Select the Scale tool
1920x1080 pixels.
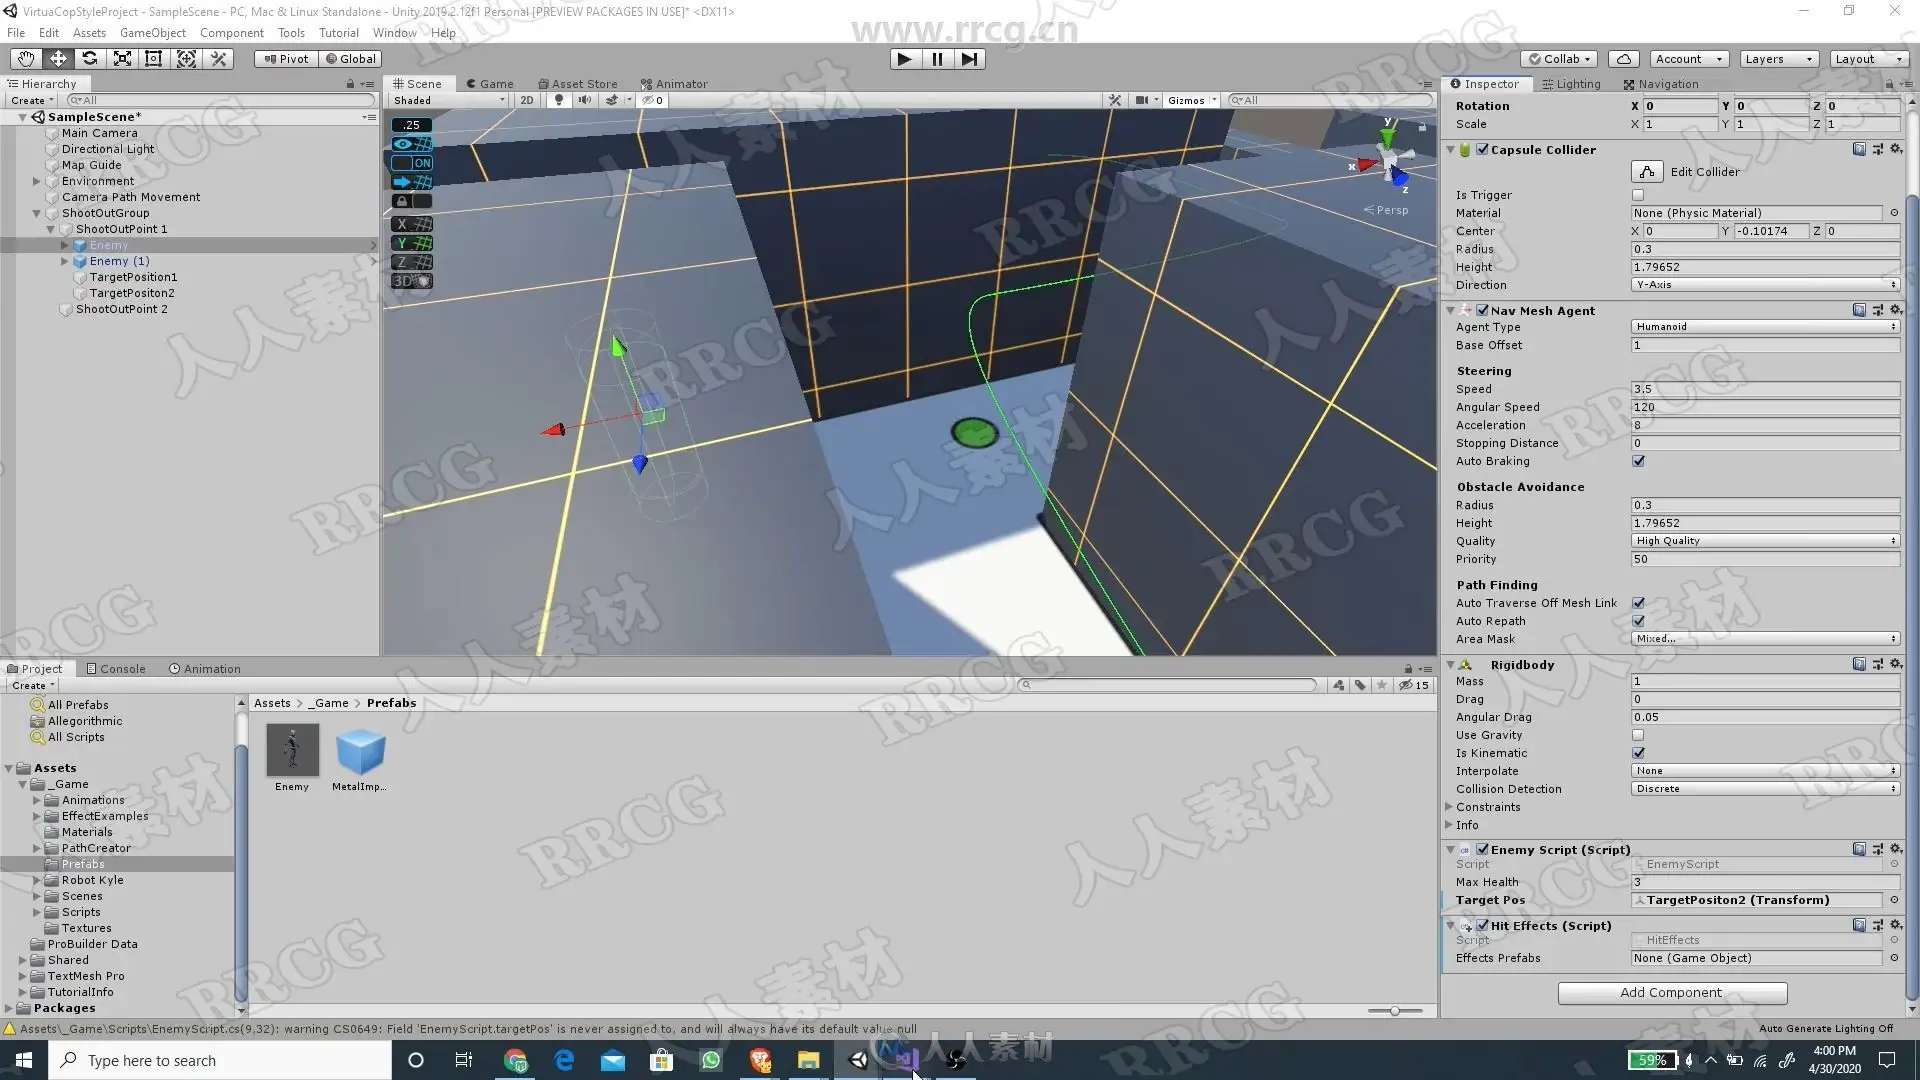click(x=122, y=59)
